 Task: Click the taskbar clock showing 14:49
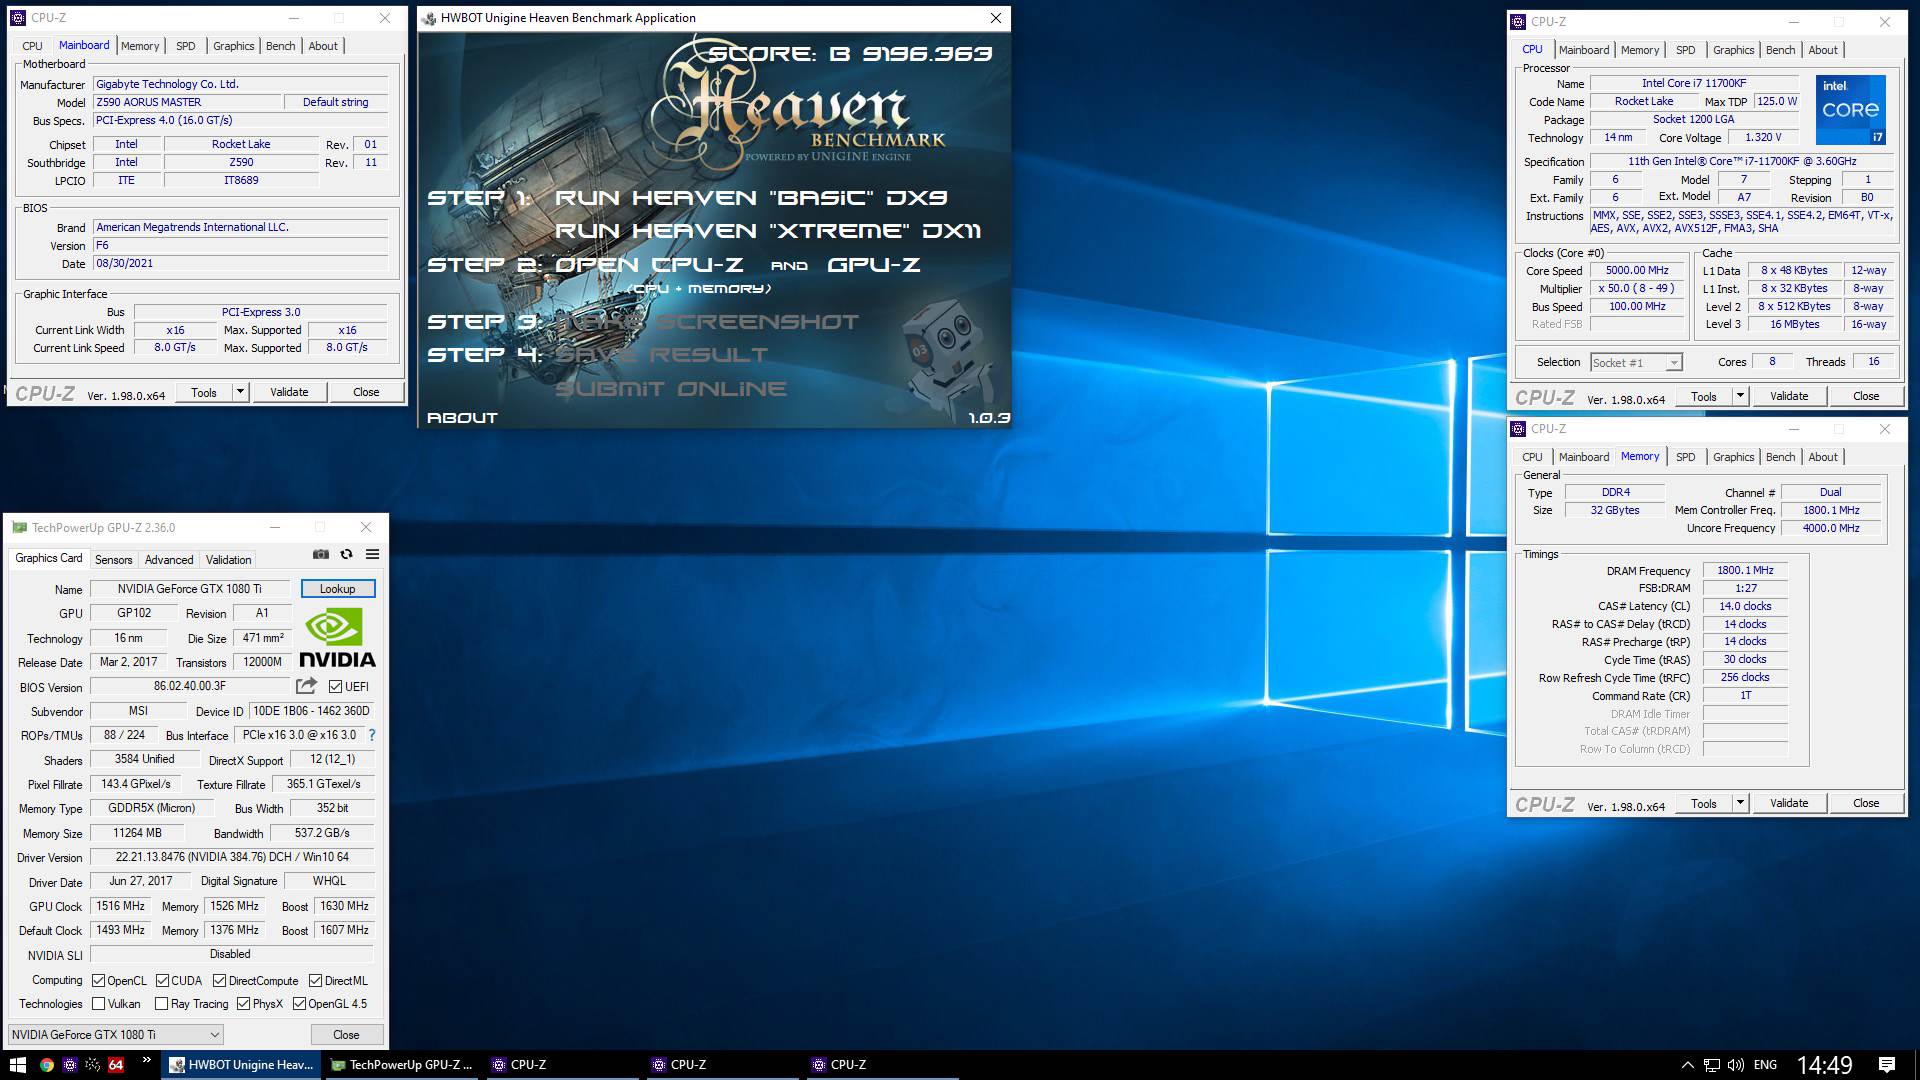pyautogui.click(x=1824, y=1065)
